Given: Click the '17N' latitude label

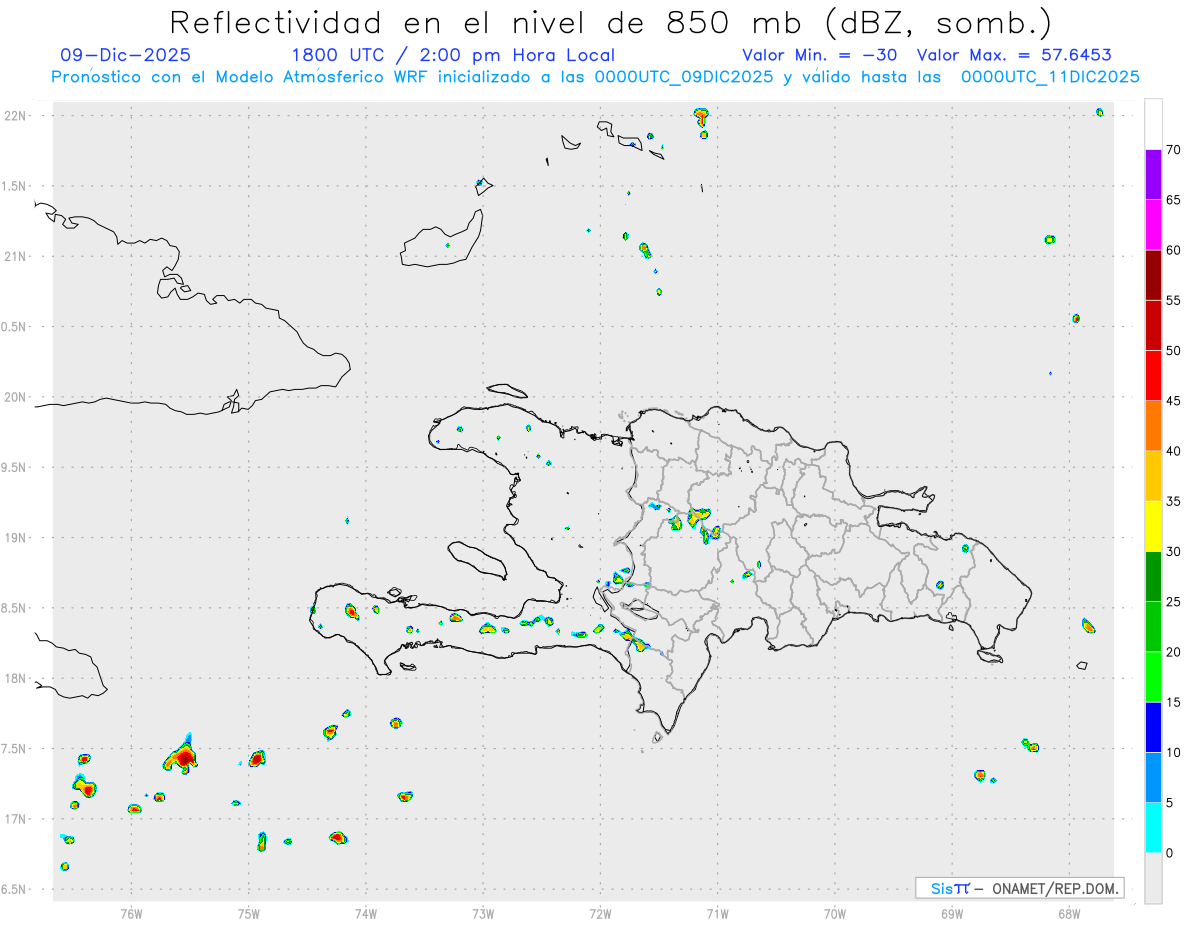Looking at the screenshot, I should pyautogui.click(x=15, y=819).
